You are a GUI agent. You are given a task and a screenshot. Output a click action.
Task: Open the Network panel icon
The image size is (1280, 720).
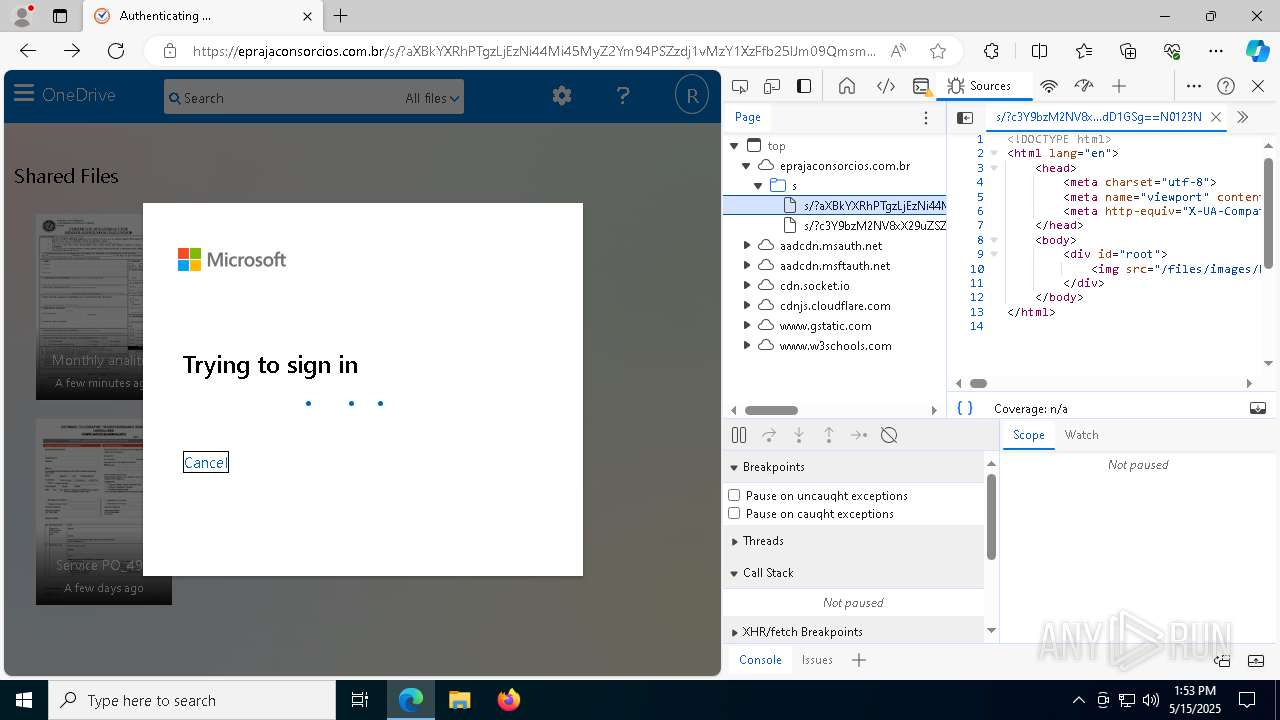coord(1049,86)
